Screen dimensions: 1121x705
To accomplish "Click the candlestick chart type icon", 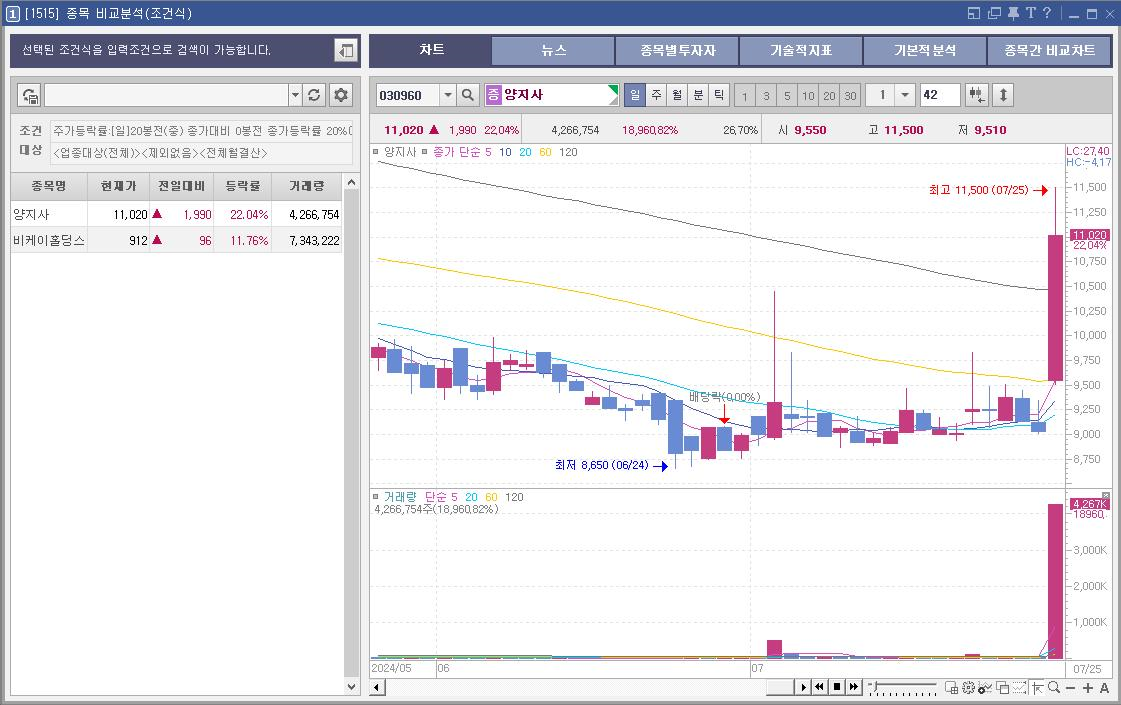I will coord(976,95).
